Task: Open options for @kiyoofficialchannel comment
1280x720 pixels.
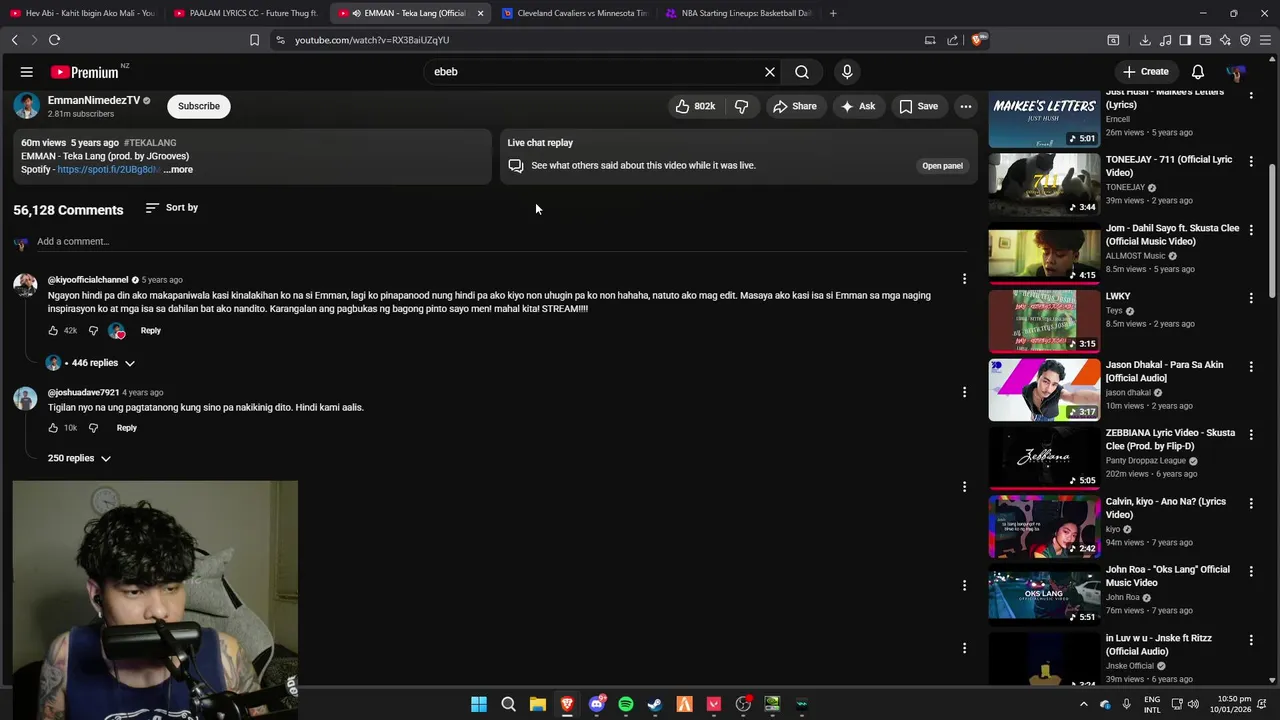Action: [x=964, y=280]
